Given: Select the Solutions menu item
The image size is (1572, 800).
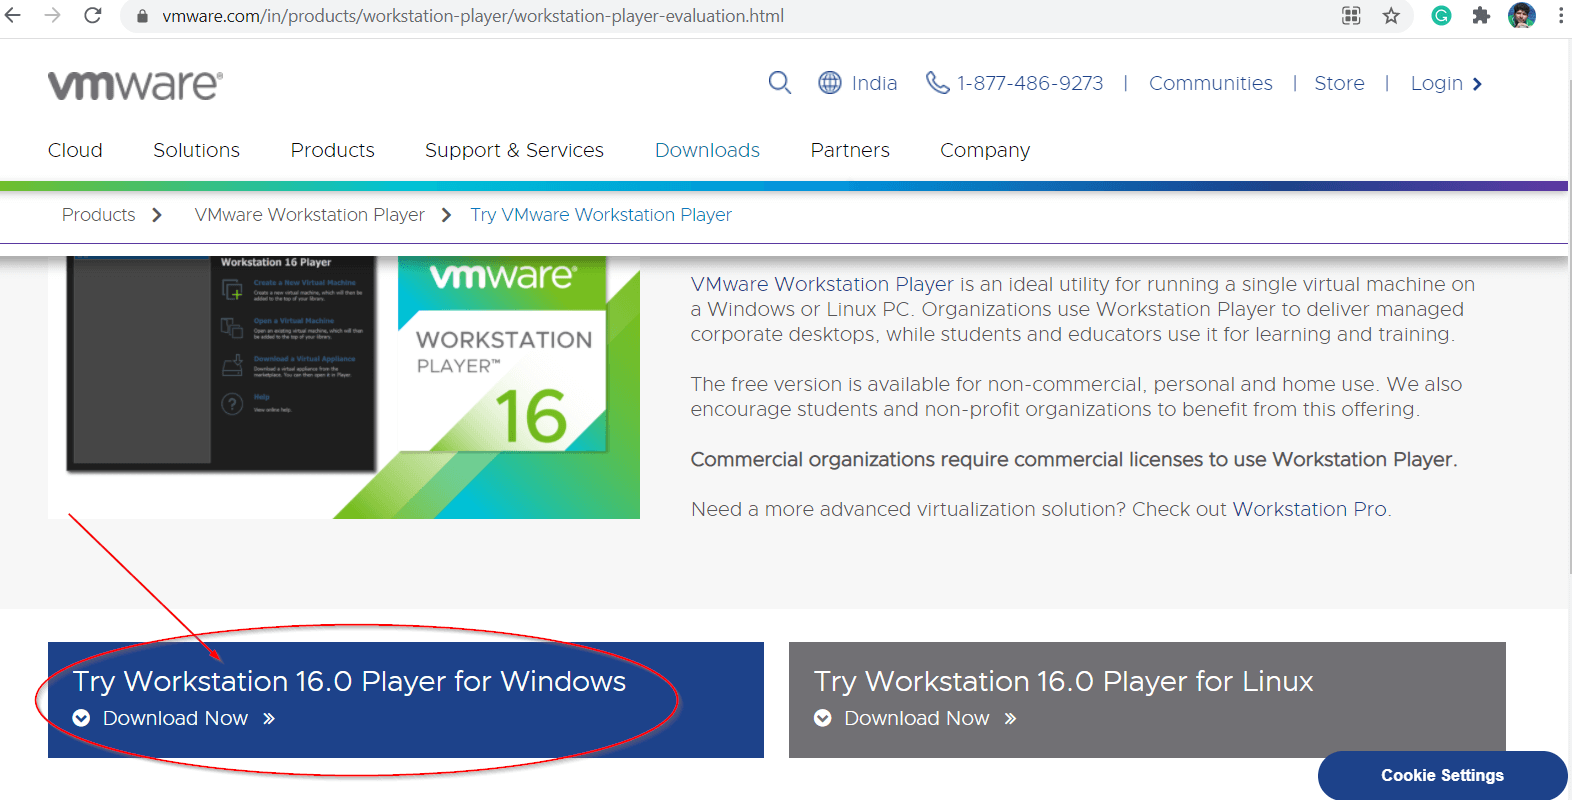Looking at the screenshot, I should pyautogui.click(x=196, y=150).
